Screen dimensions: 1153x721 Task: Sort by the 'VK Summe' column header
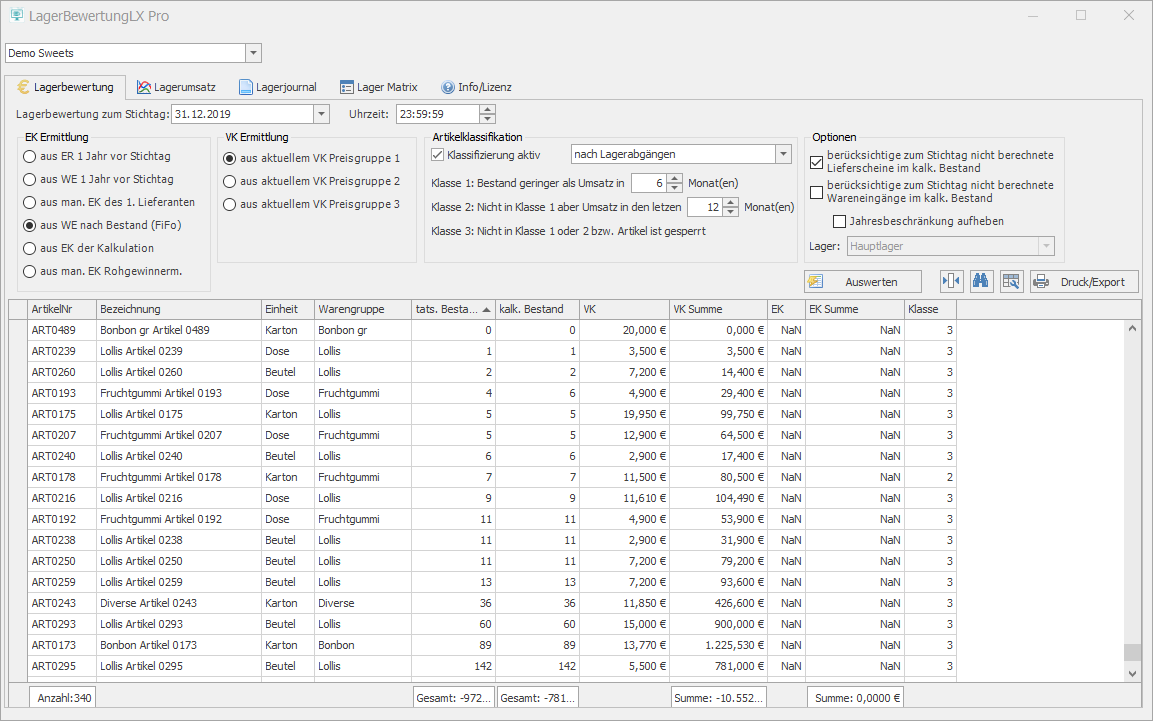point(717,309)
